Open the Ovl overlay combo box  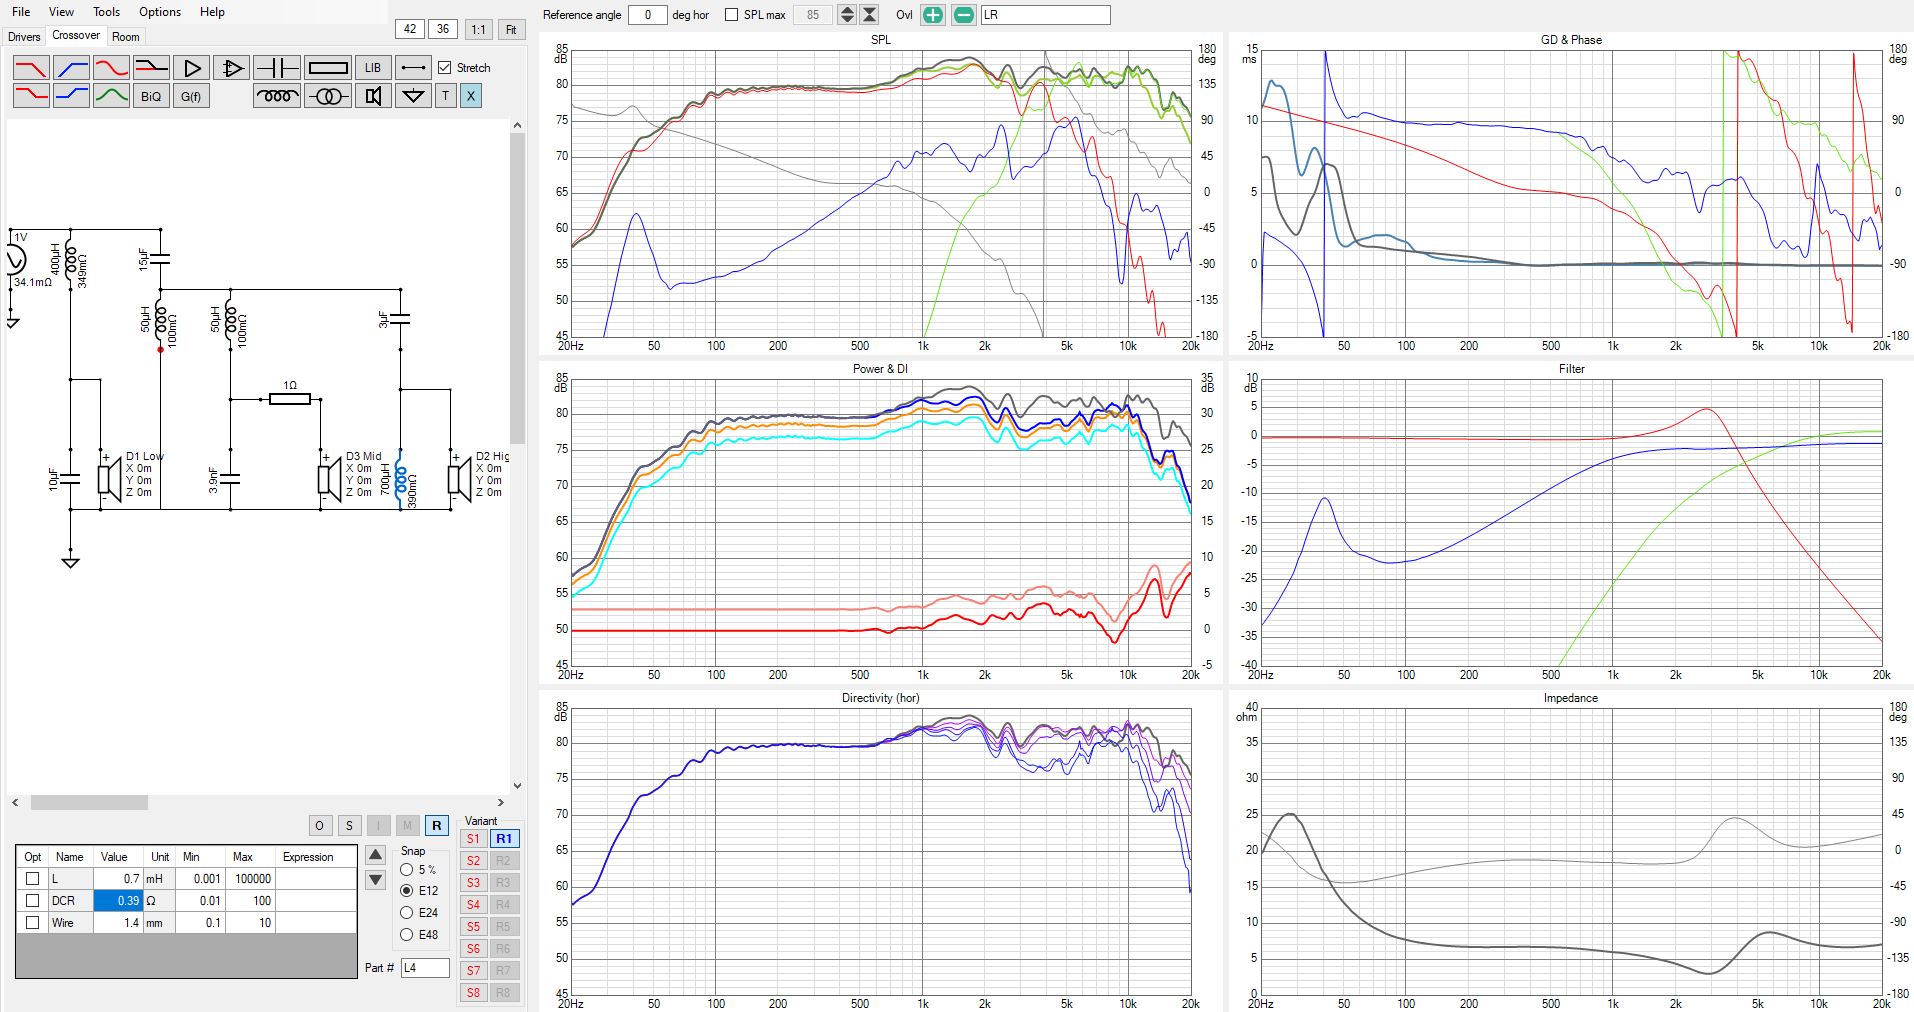tap(1045, 15)
